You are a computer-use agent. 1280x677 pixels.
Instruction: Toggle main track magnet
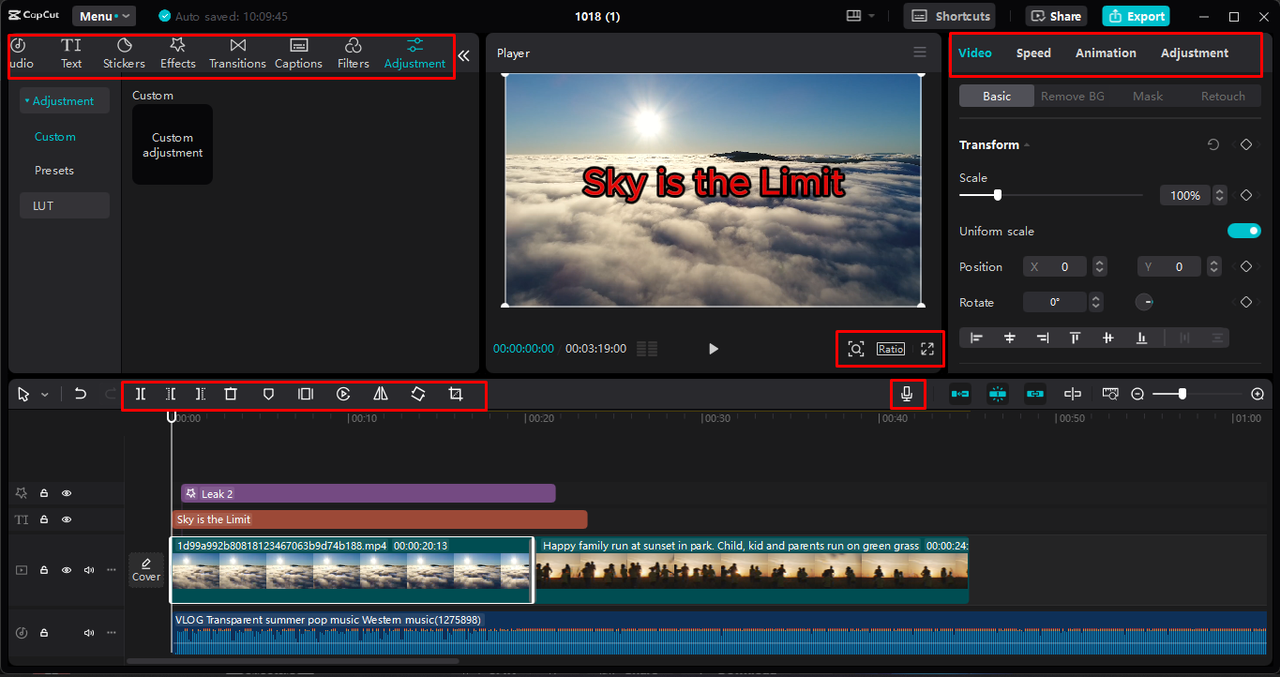click(x=960, y=394)
